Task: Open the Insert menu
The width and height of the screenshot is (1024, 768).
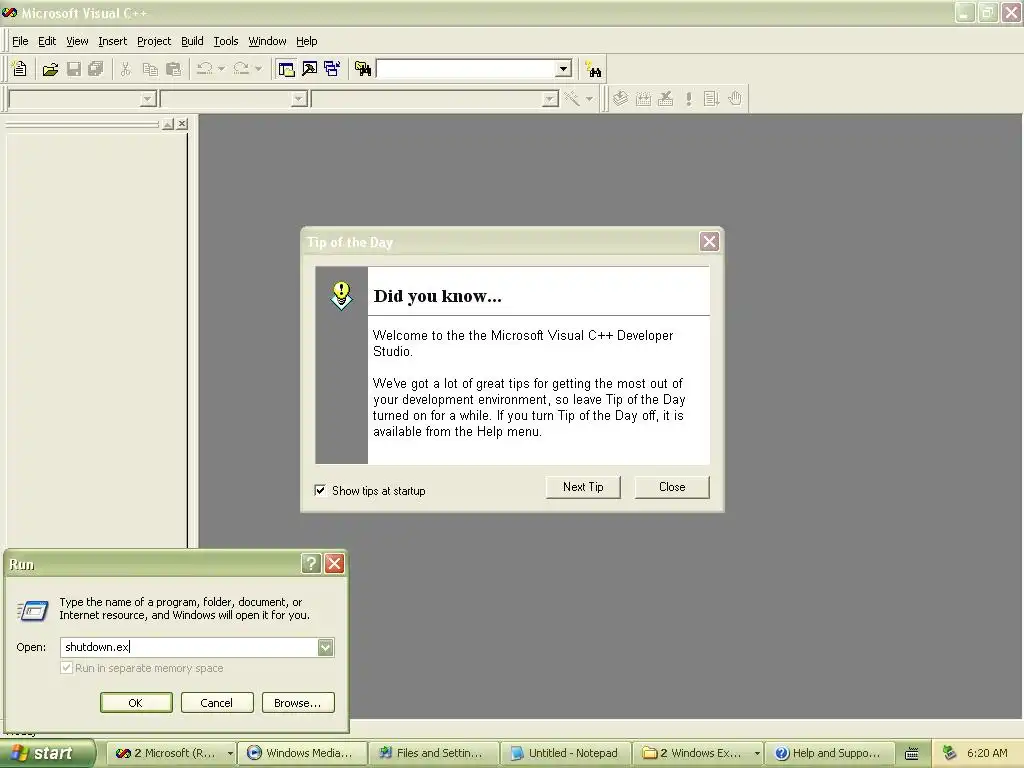Action: [112, 41]
